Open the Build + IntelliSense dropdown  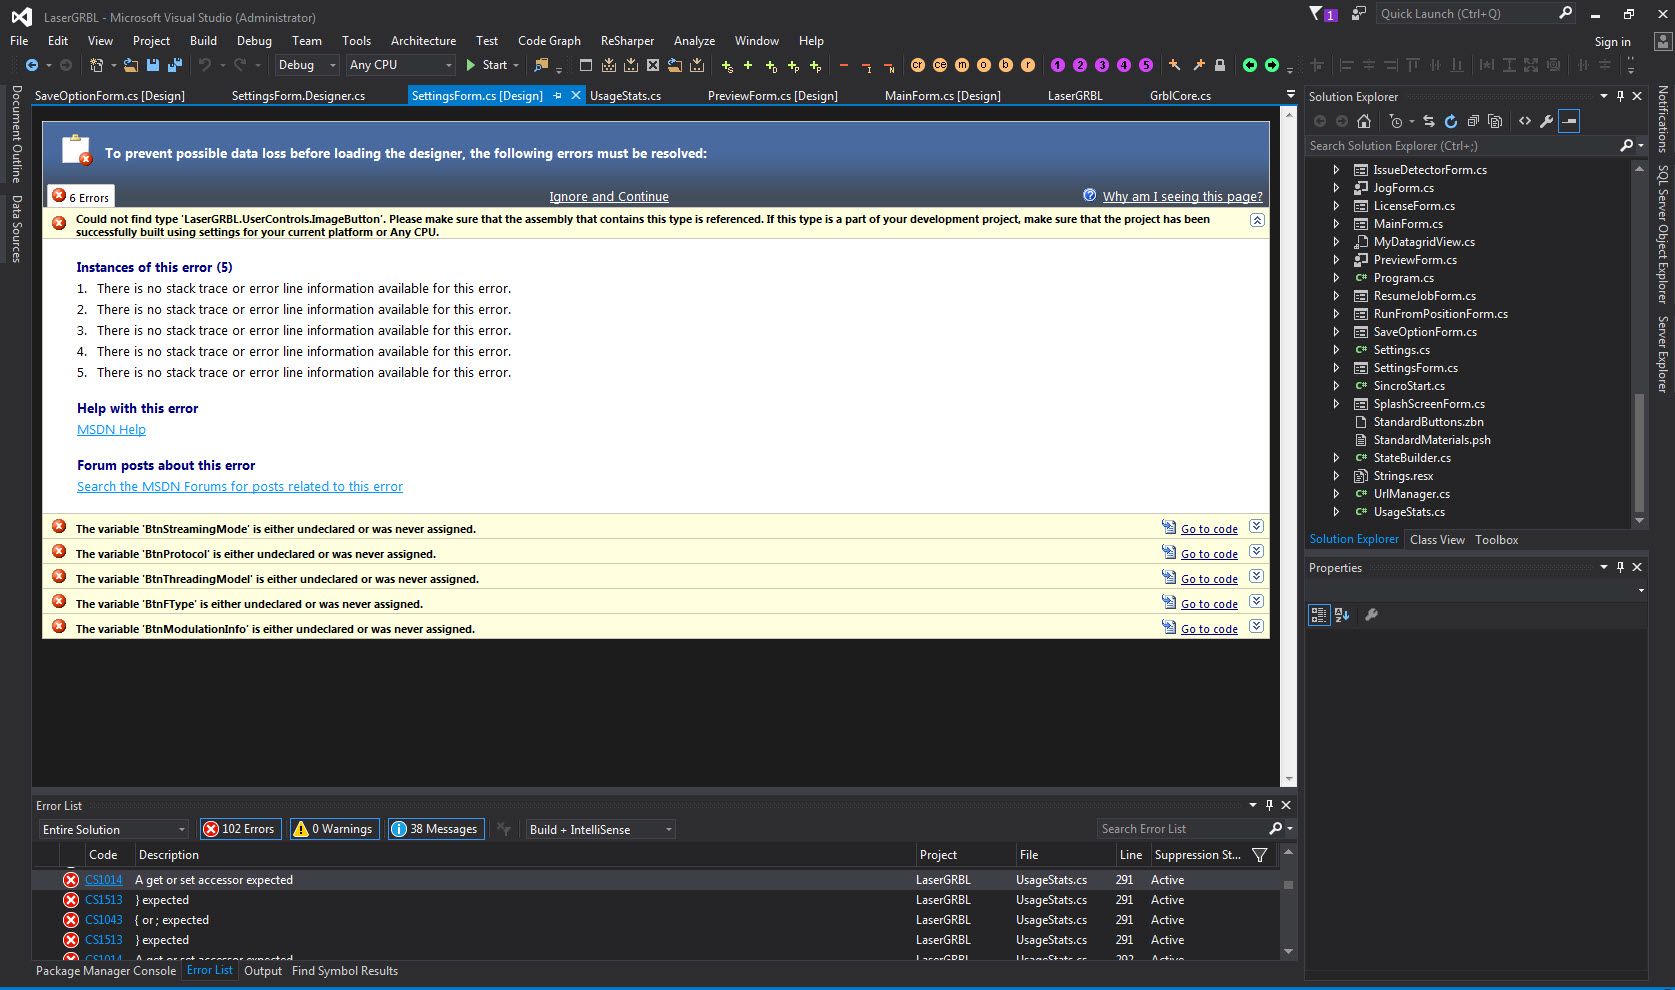(x=600, y=829)
